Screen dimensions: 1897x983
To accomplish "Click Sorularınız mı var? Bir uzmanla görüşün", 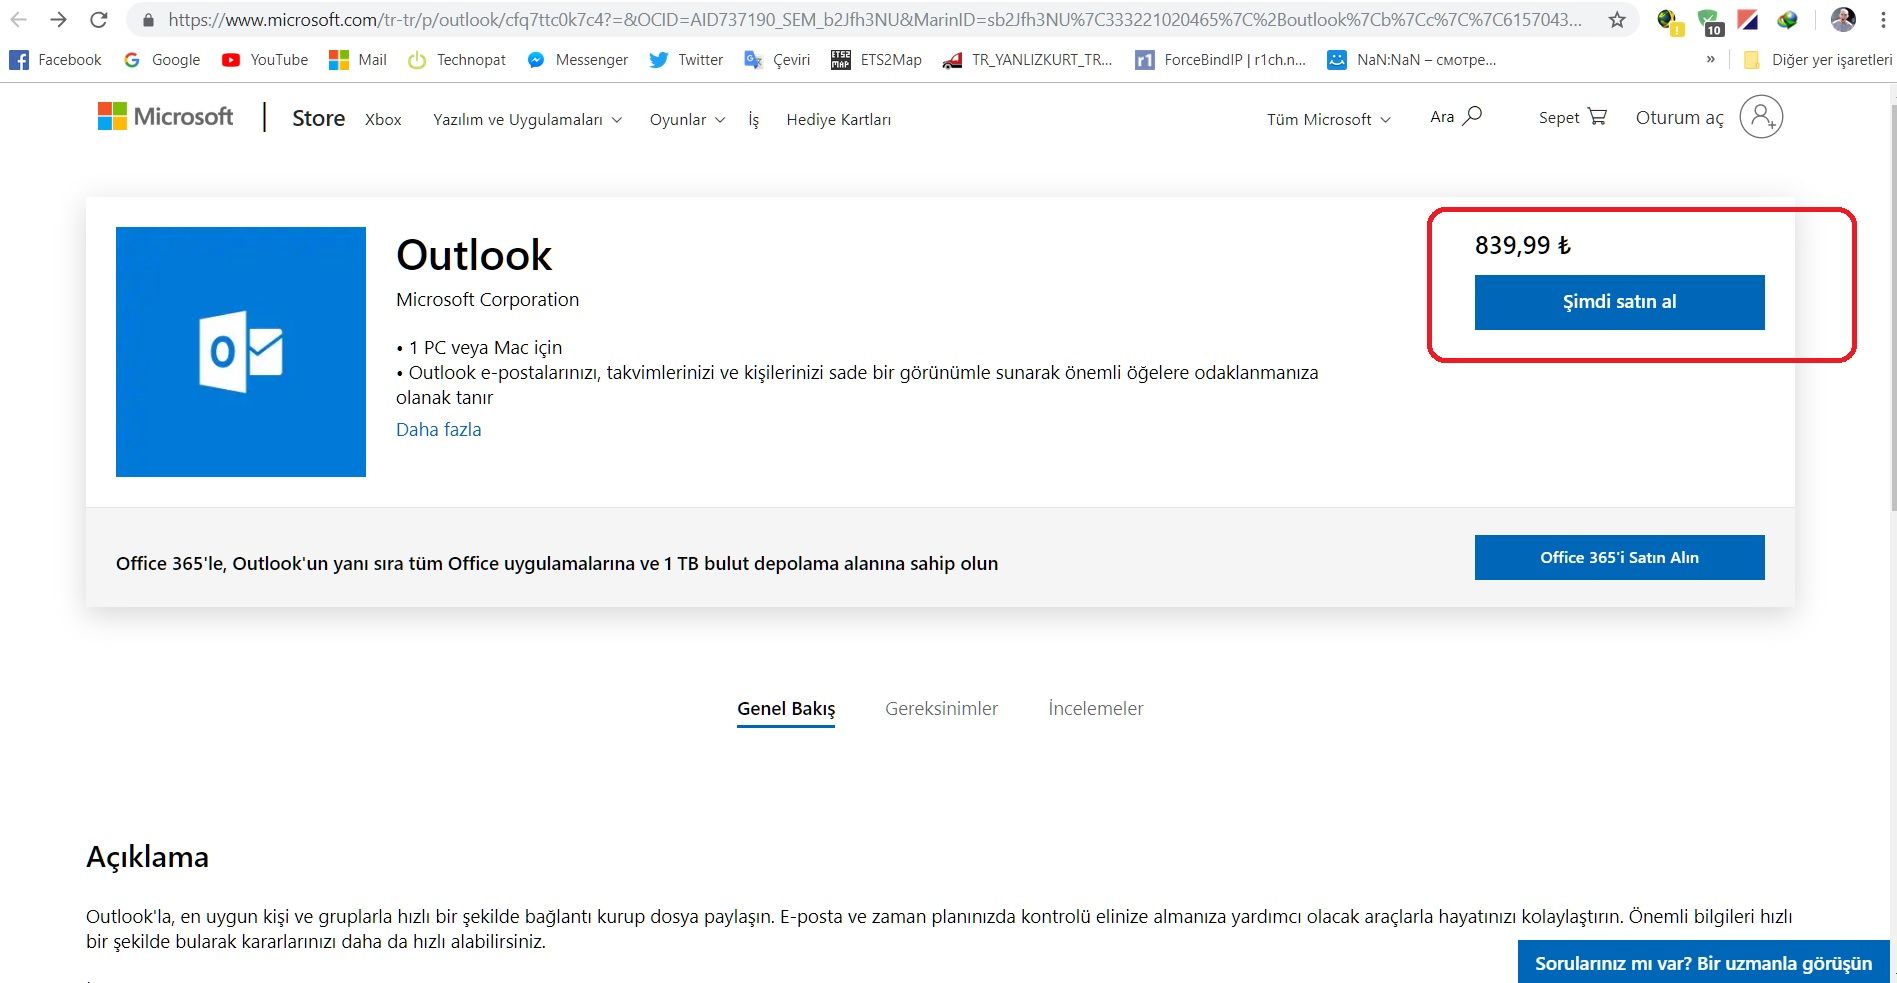I will (x=1703, y=962).
